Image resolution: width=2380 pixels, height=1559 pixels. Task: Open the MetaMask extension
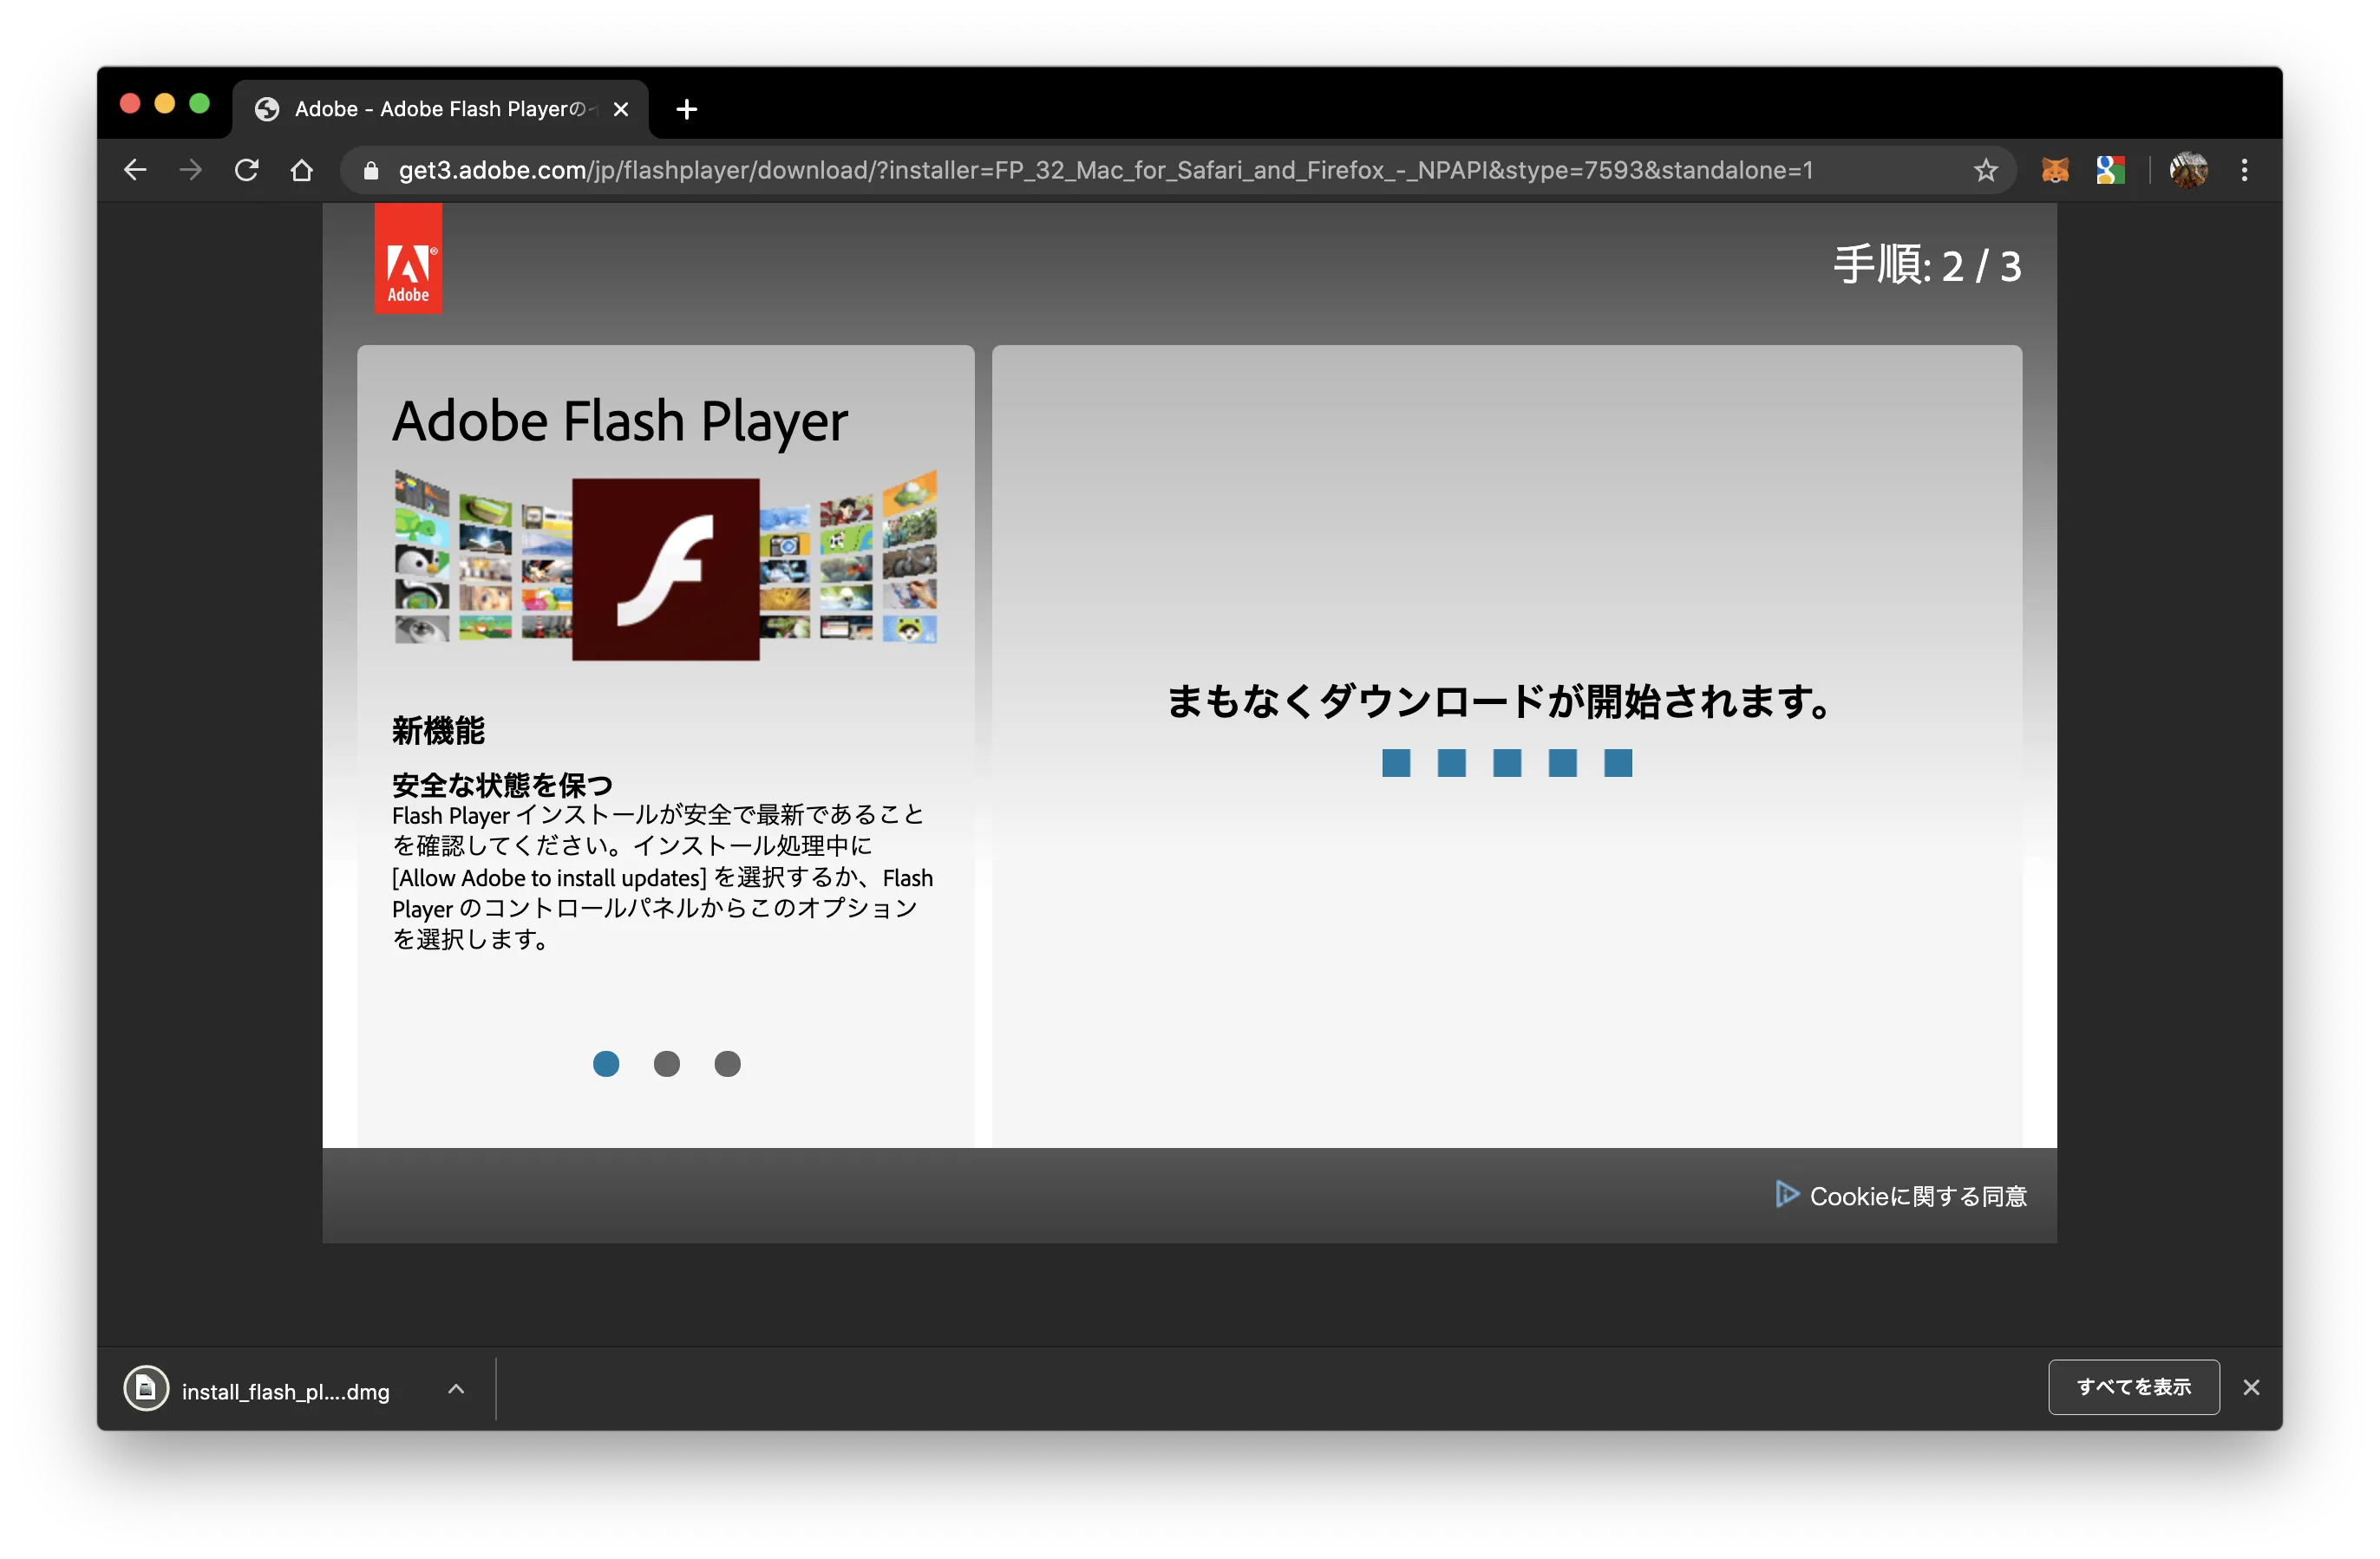[x=2055, y=170]
